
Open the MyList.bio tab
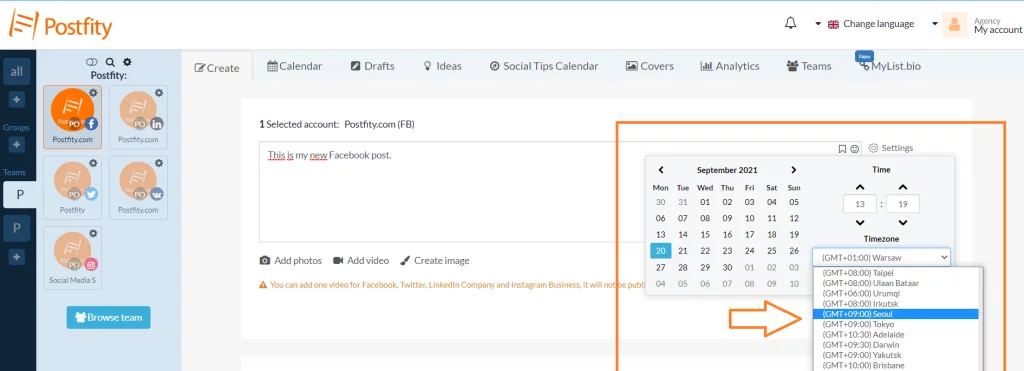[x=891, y=66]
